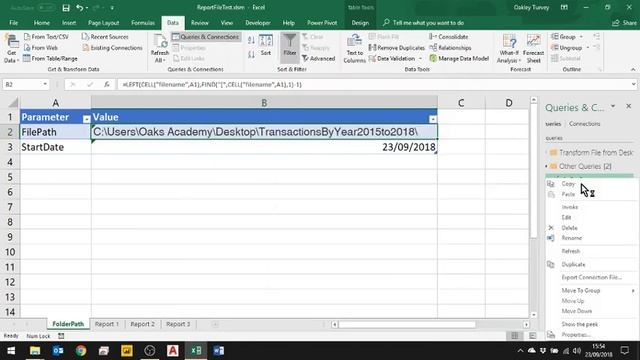Select the cell with 23/09/2018
640x360 pixels.
264,147
